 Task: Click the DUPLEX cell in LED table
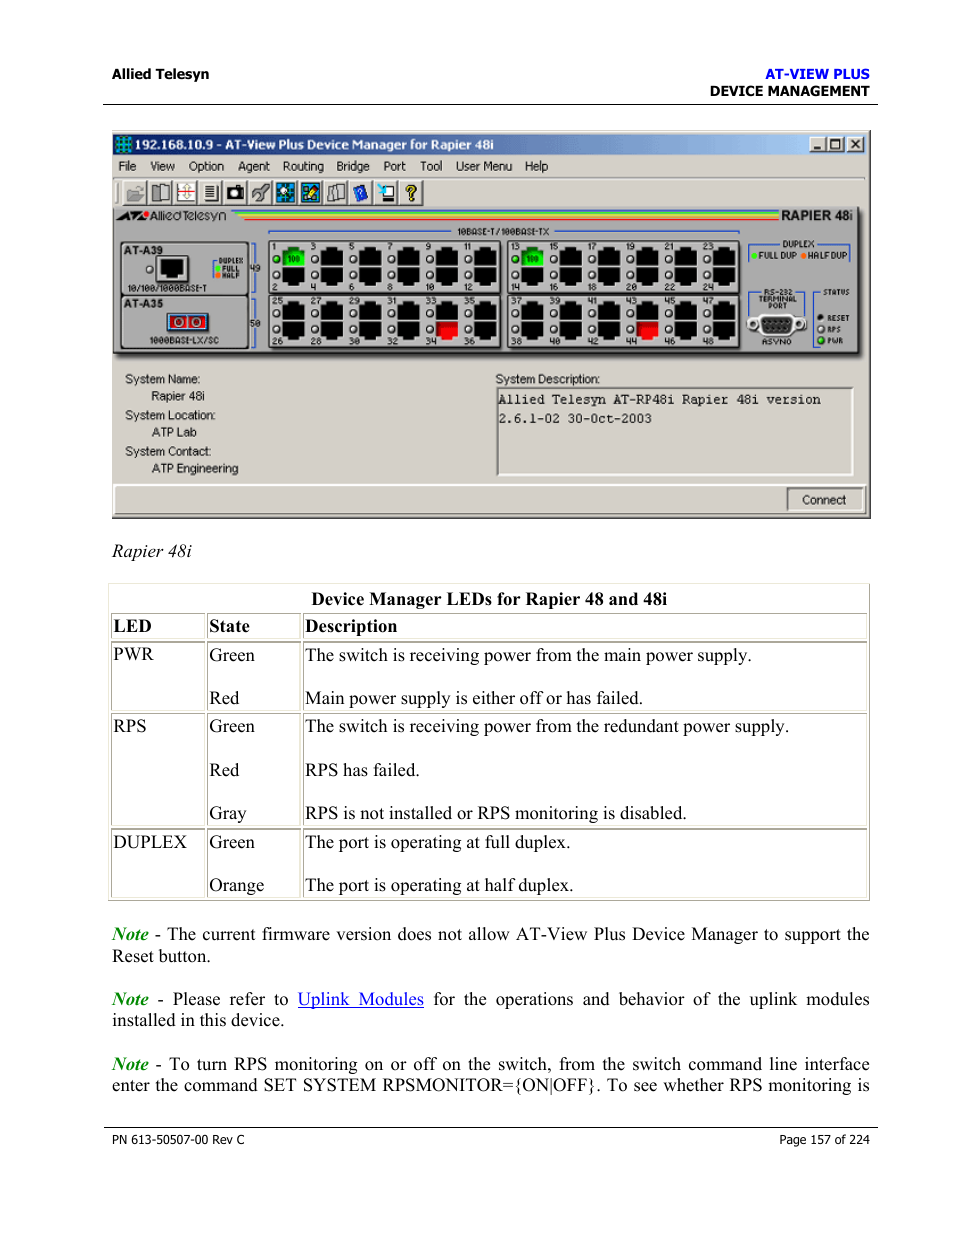150,842
